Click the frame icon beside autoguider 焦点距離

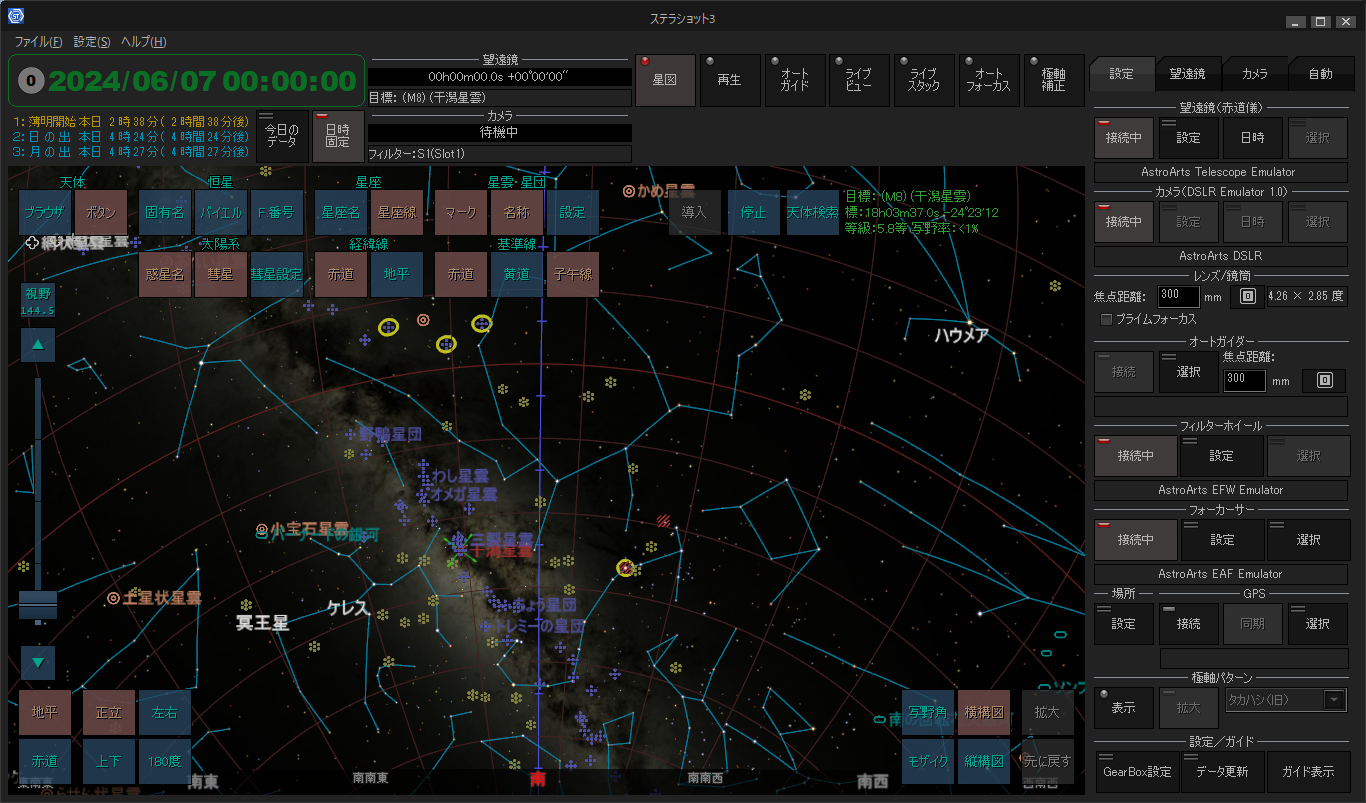(1324, 380)
